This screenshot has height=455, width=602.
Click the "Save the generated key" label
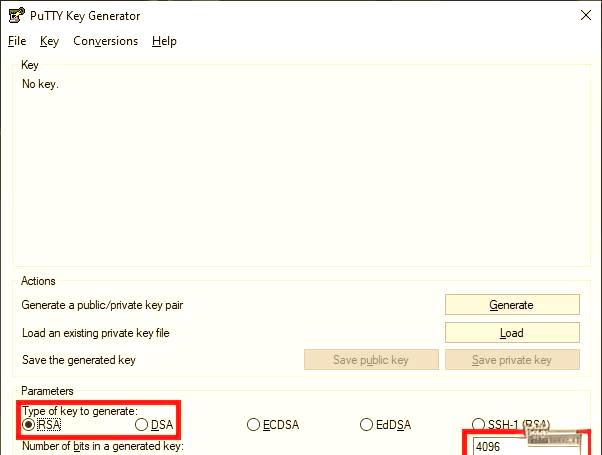point(79,360)
